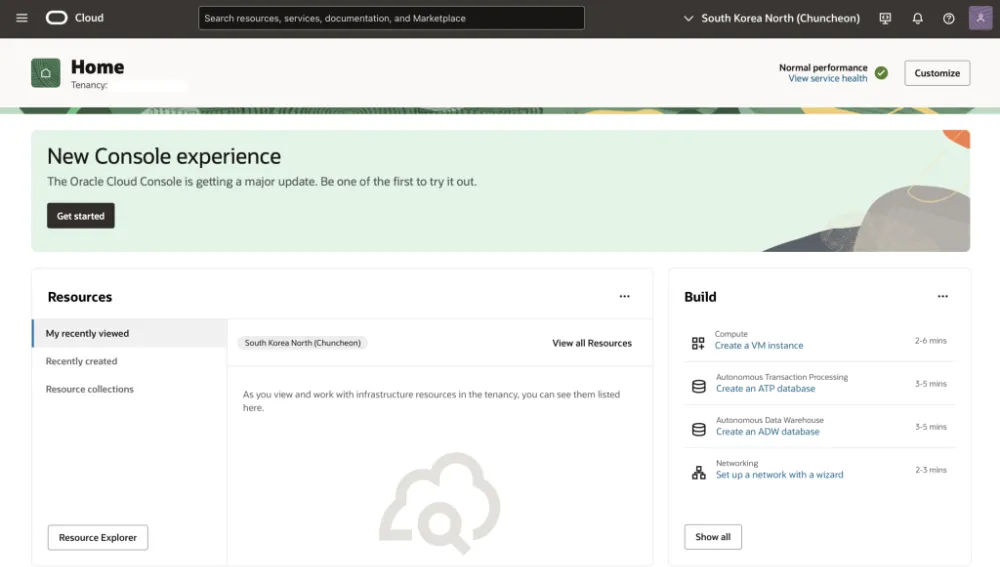1000x567 pixels.
Task: Click the New Console experience heading
Action: (164, 156)
